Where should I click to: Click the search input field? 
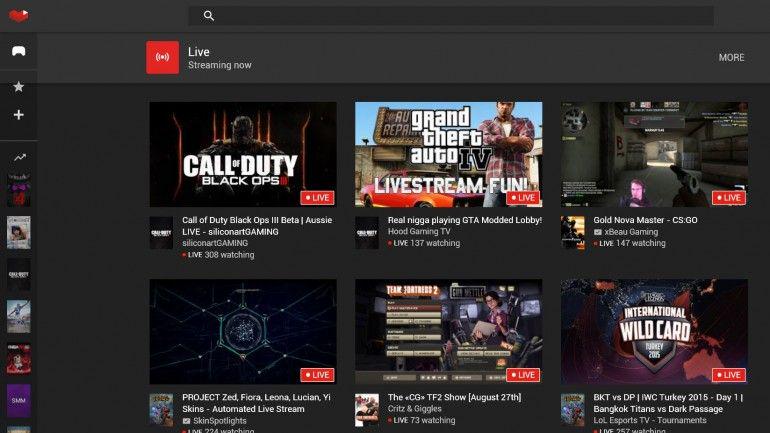click(451, 16)
